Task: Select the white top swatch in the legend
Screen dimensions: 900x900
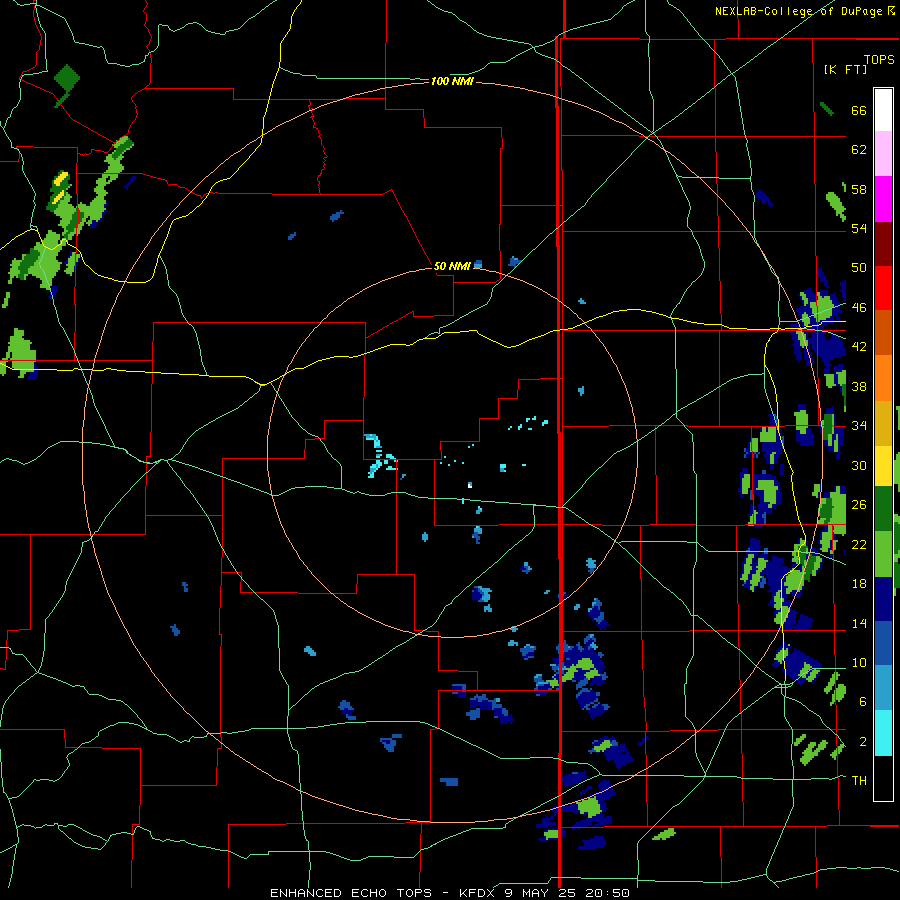Action: 883,110
